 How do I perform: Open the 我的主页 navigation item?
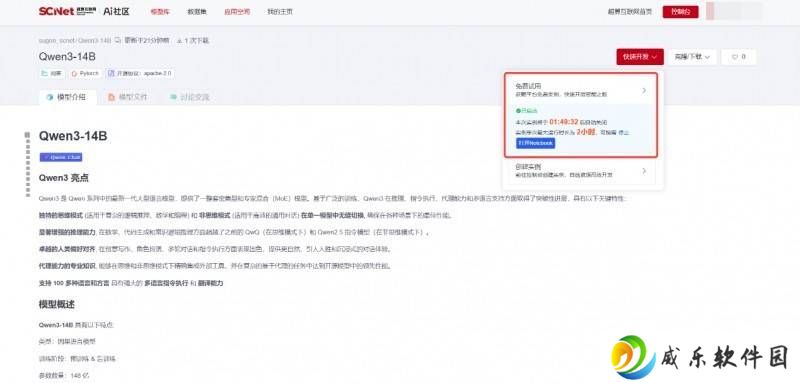point(280,12)
